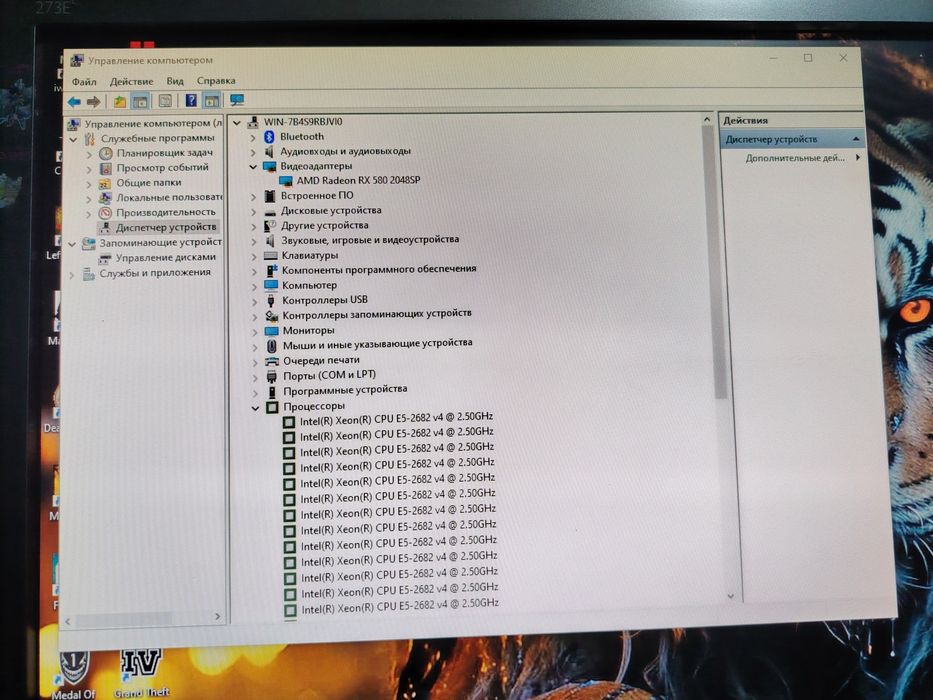
Task: Click the device list scroll-up arrow
Action: [707, 120]
